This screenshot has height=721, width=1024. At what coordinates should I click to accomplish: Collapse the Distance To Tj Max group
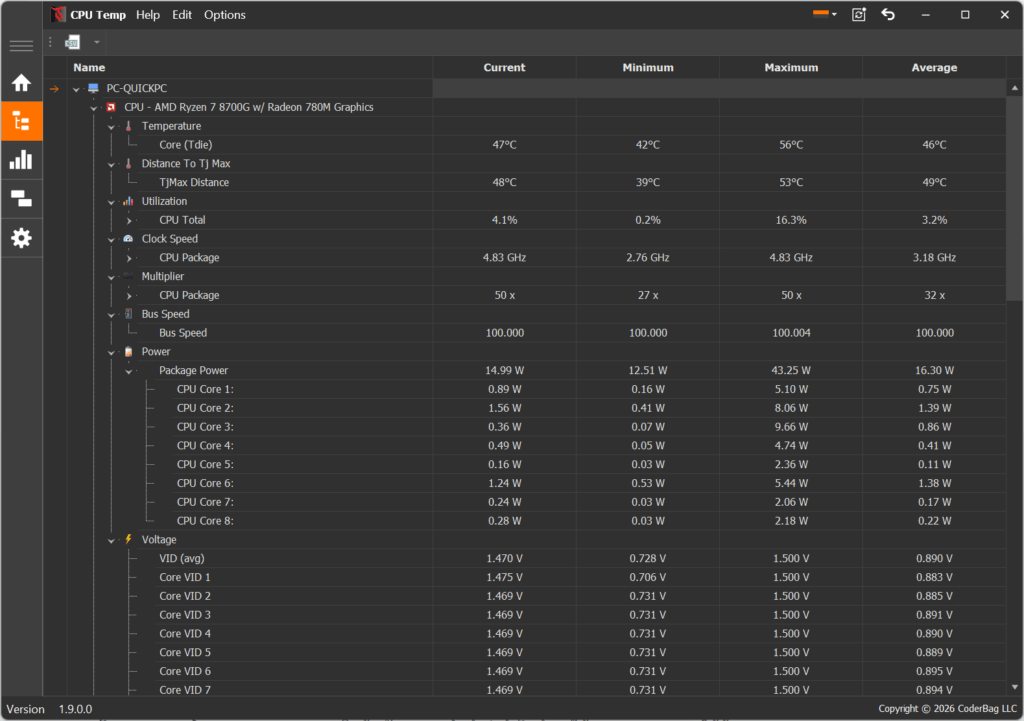pos(112,164)
